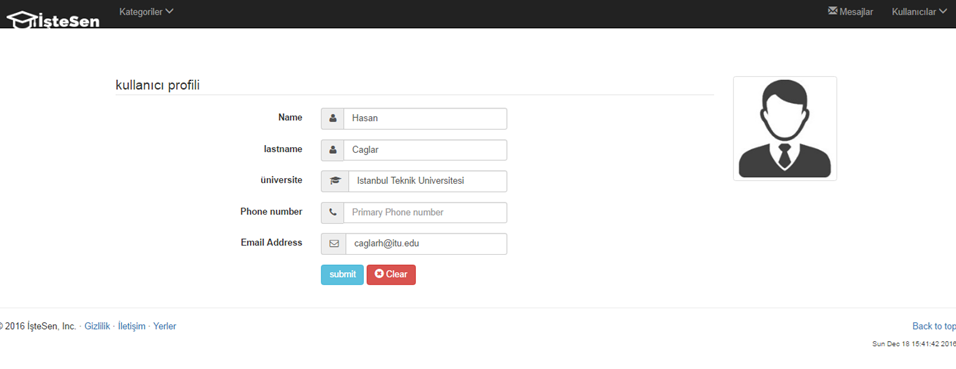Click the 'Phone number' label

coord(271,211)
